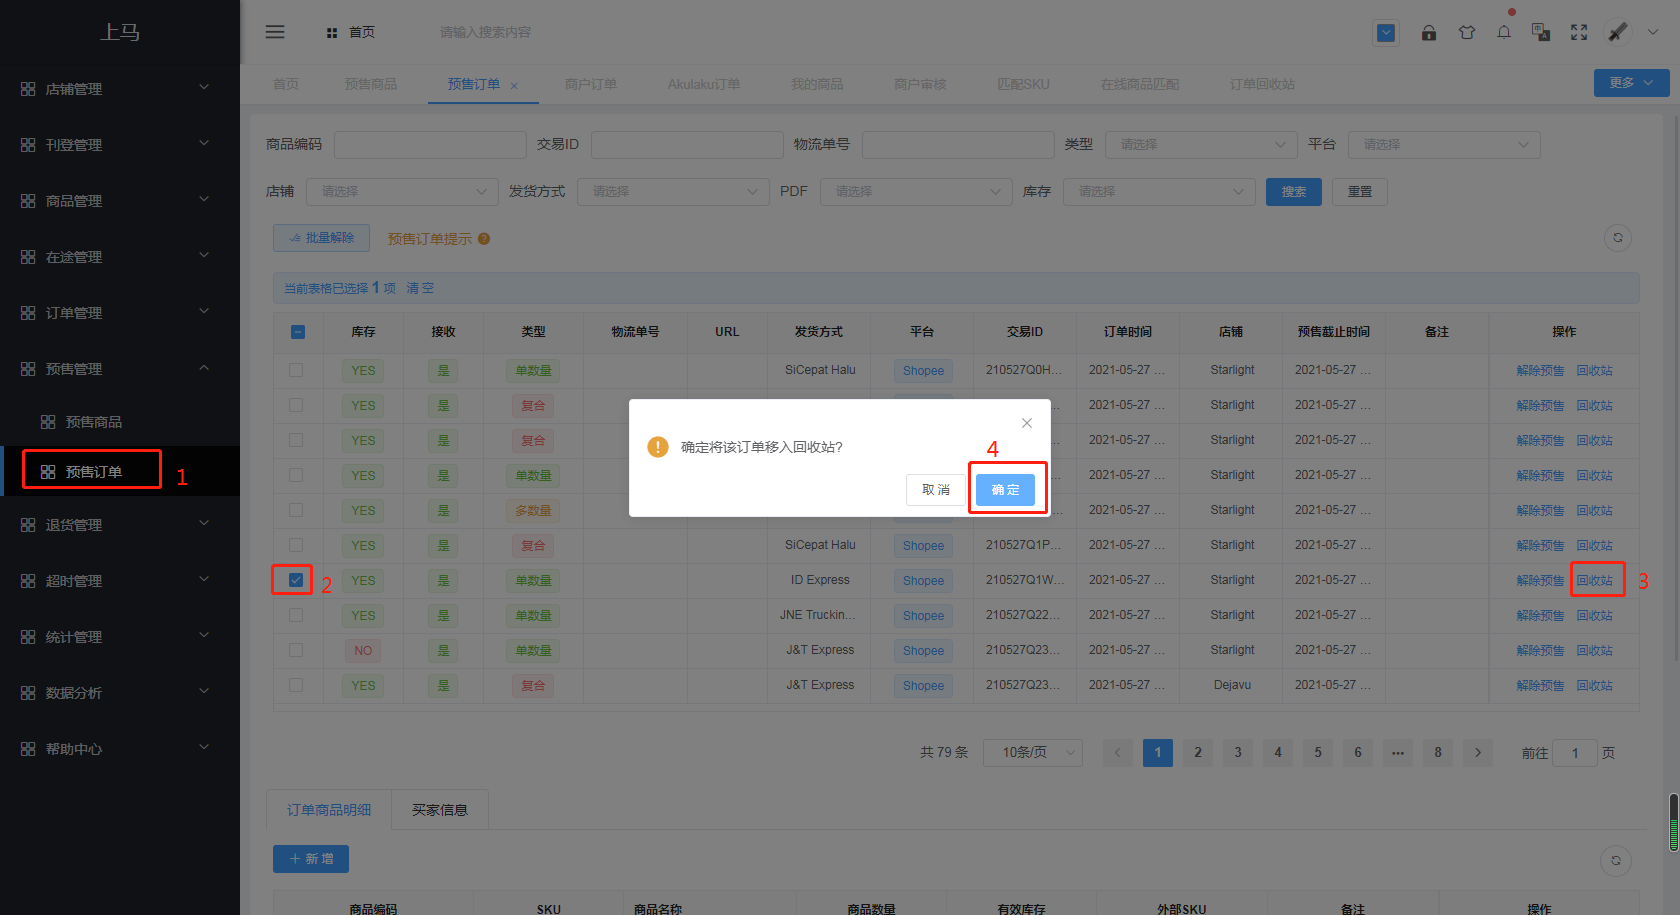
Task: Enter fullscreen with the expand arrows icon
Action: coord(1579,33)
